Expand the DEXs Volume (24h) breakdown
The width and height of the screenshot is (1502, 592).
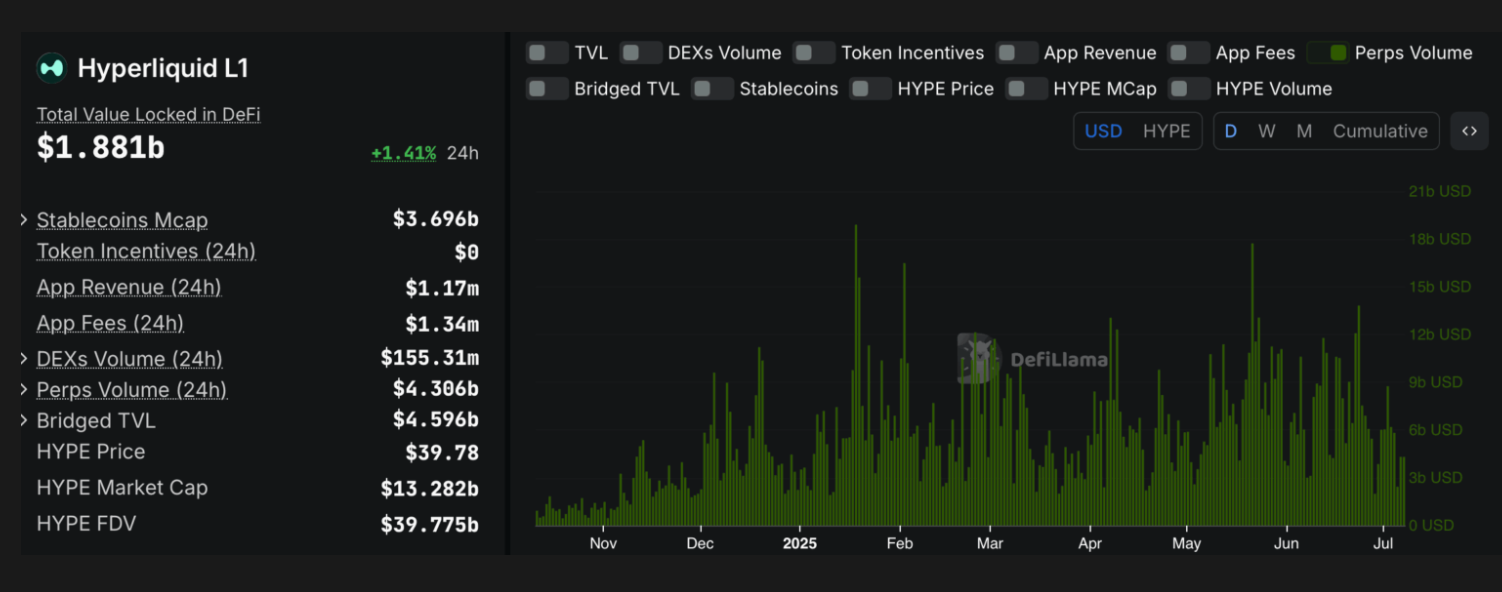24,358
